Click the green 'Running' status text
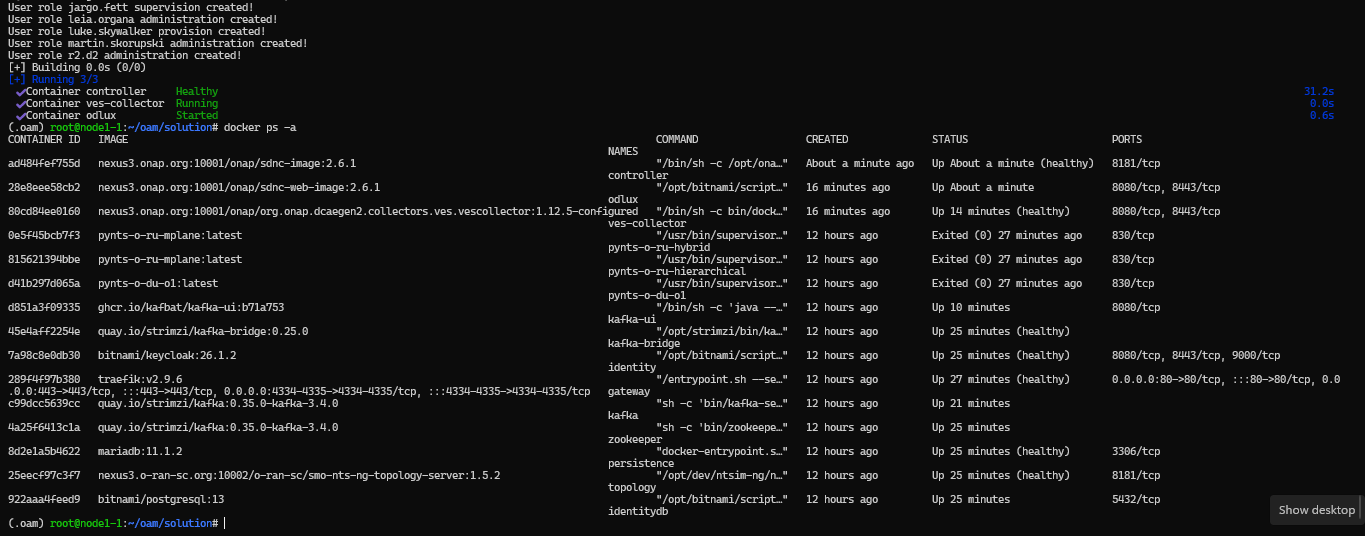This screenshot has width=1365, height=536. [x=197, y=104]
